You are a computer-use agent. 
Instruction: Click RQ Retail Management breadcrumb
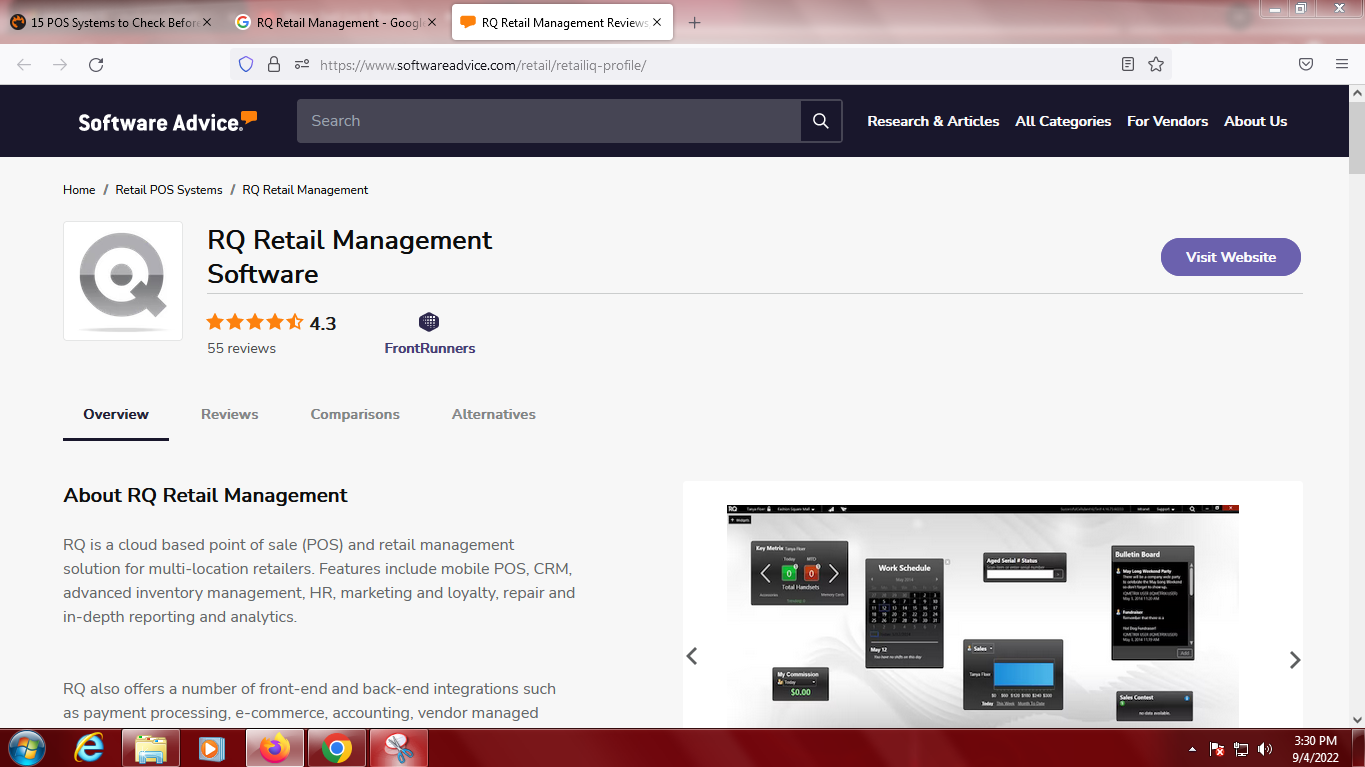tap(305, 189)
